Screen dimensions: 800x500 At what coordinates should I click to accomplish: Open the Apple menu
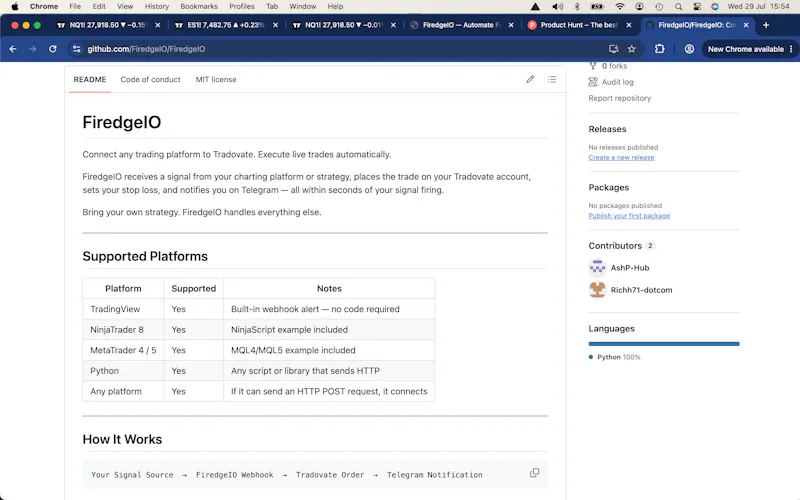tap(15, 7)
